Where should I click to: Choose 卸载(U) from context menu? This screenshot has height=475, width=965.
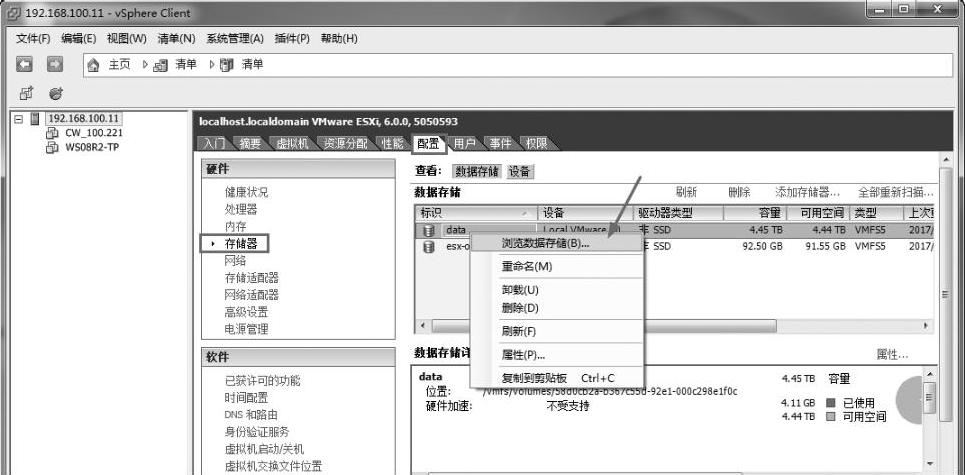point(557,290)
